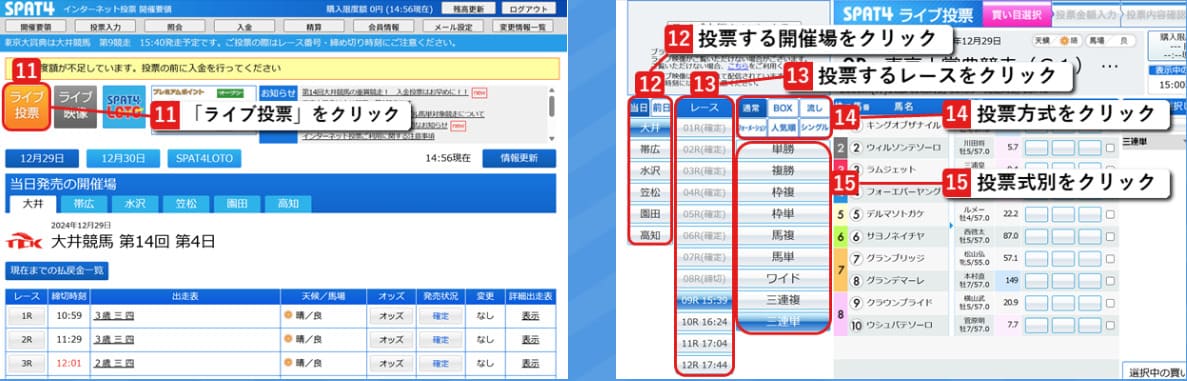This screenshot has height=381, width=1187.
Task: Select the シングル voting method button
Action: 814,127
